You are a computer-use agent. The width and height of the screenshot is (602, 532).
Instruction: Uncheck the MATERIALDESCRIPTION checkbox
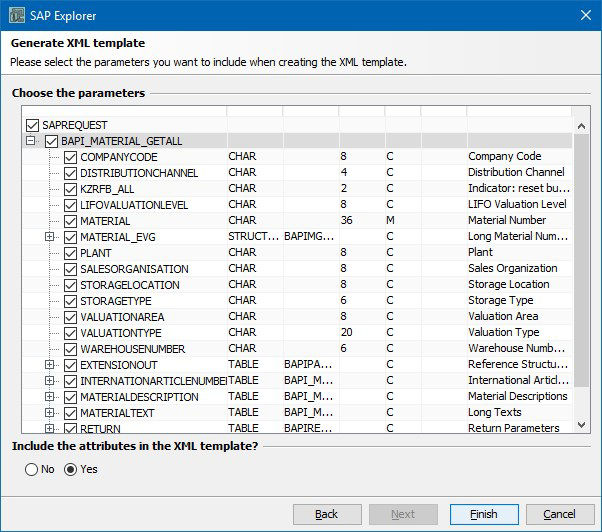pos(70,397)
